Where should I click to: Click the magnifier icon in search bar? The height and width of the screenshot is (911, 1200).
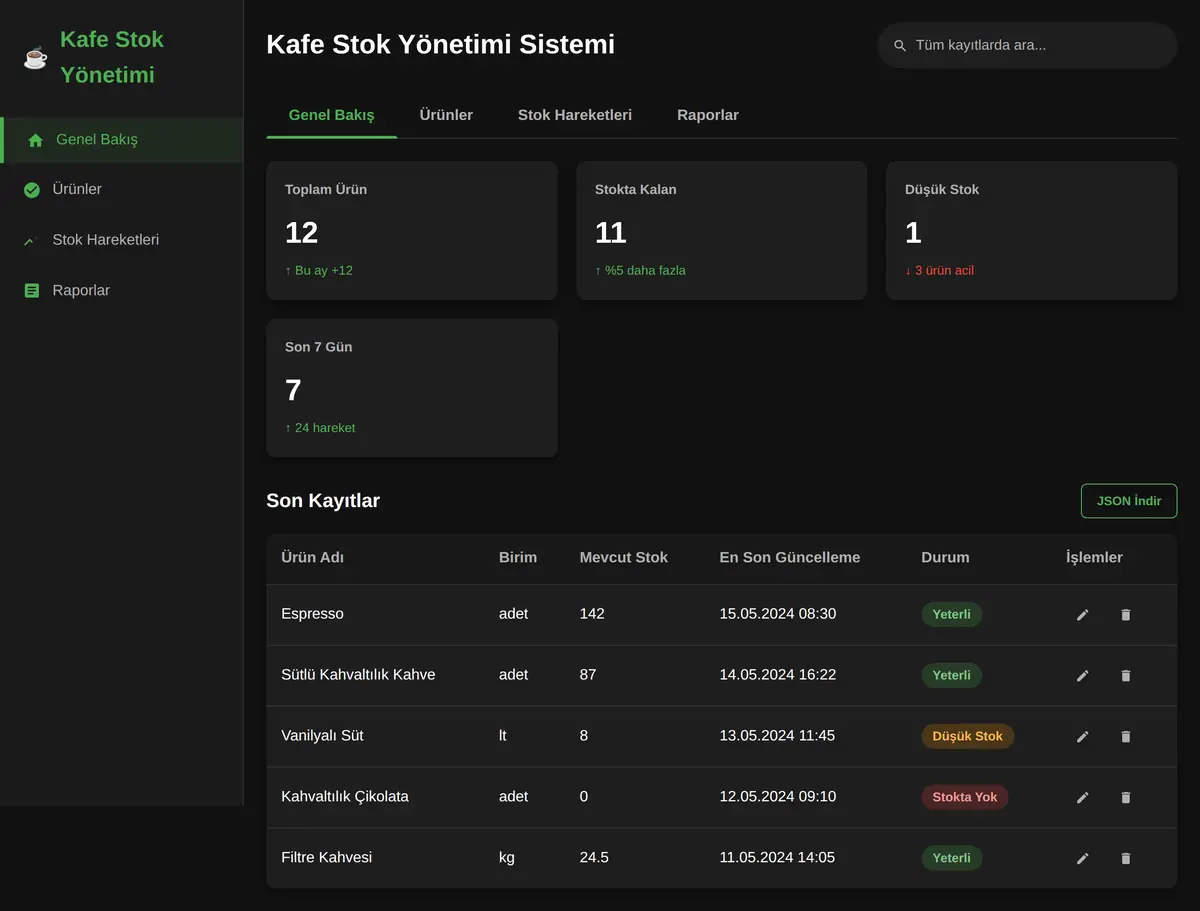900,46
